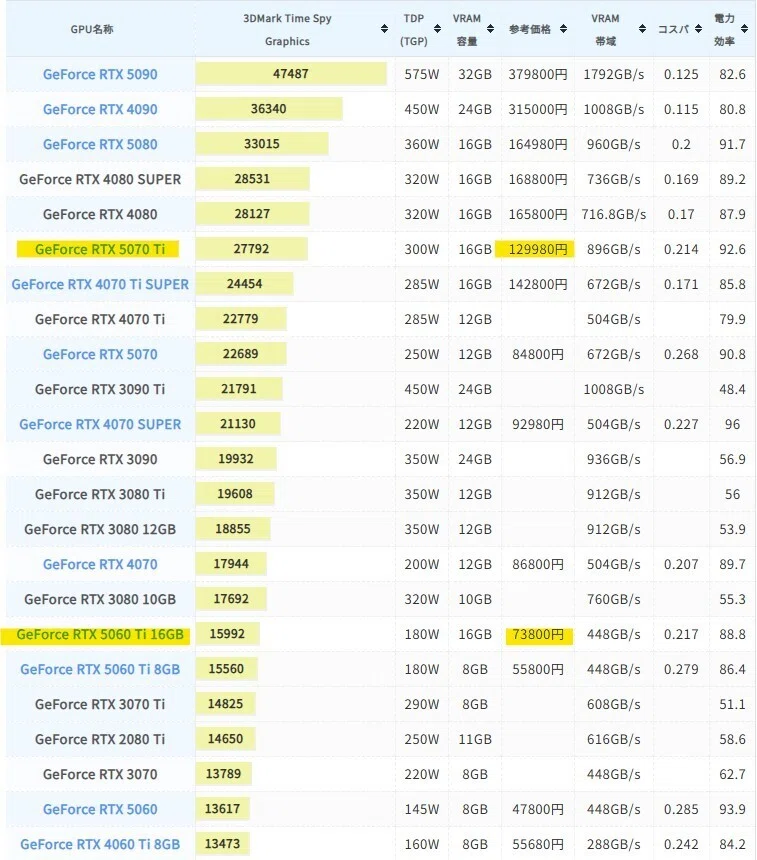Click the 13617 score bar
The height and width of the screenshot is (860, 757).
coord(222,808)
